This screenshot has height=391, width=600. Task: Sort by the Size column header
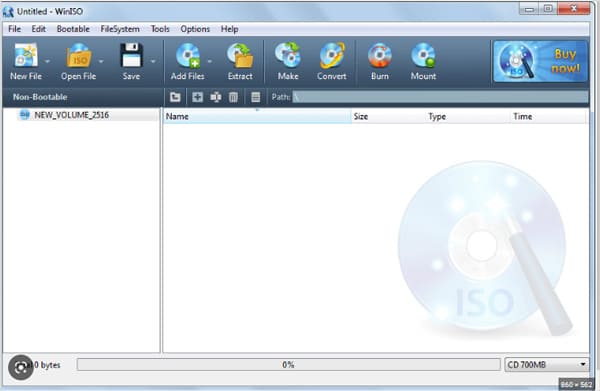[x=388, y=116]
